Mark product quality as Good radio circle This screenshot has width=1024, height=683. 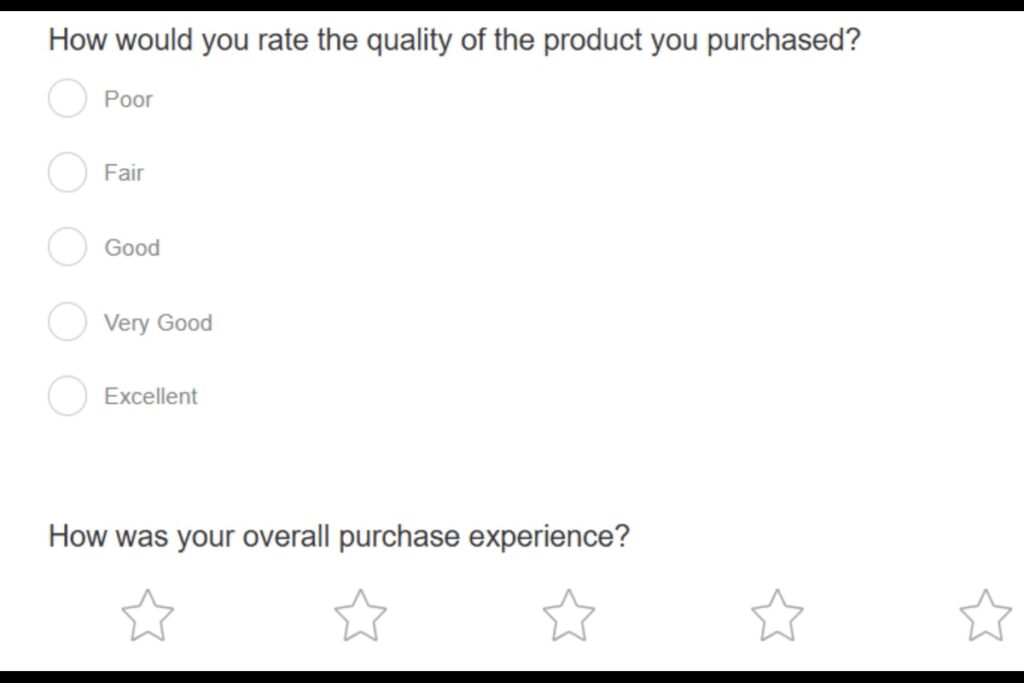(67, 247)
